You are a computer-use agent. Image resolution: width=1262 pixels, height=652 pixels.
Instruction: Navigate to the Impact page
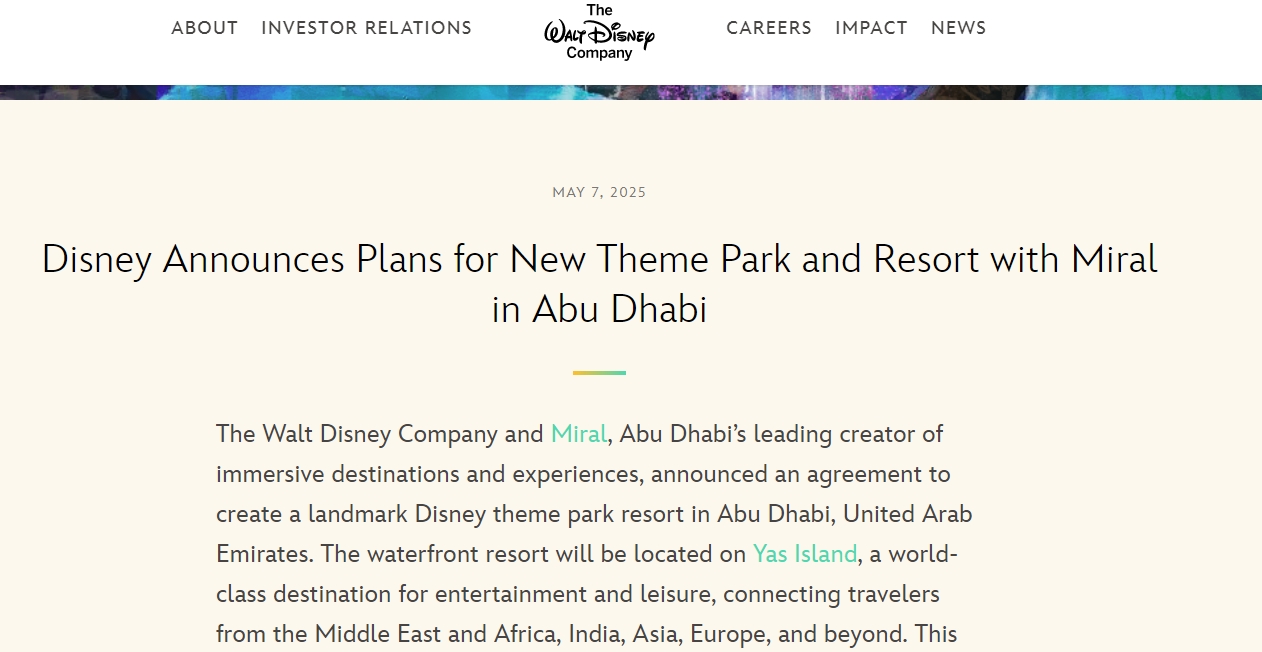tap(871, 28)
